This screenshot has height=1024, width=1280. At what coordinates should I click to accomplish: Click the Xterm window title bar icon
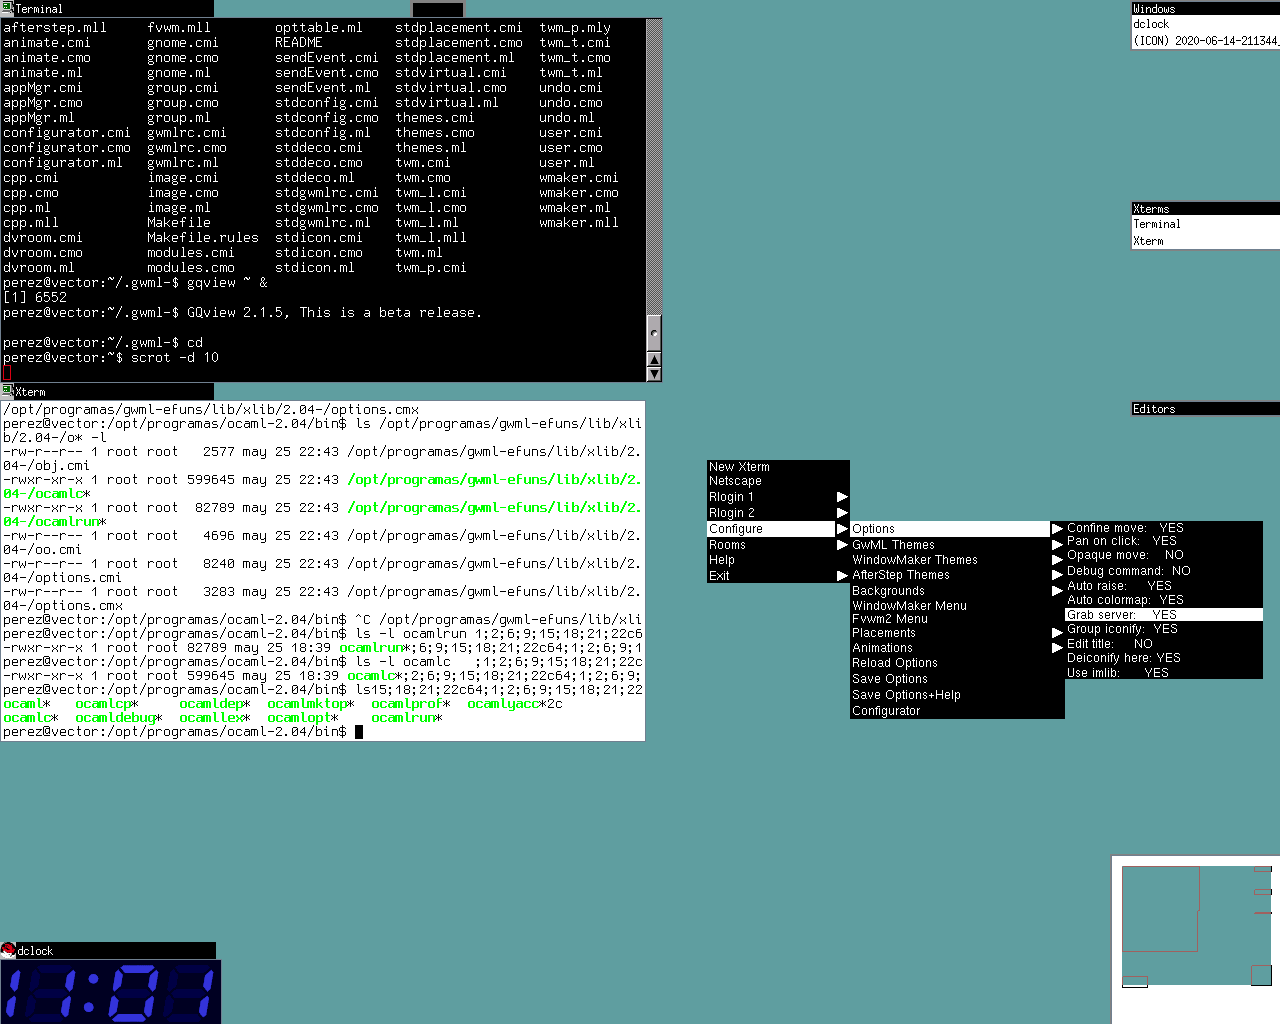[8, 391]
